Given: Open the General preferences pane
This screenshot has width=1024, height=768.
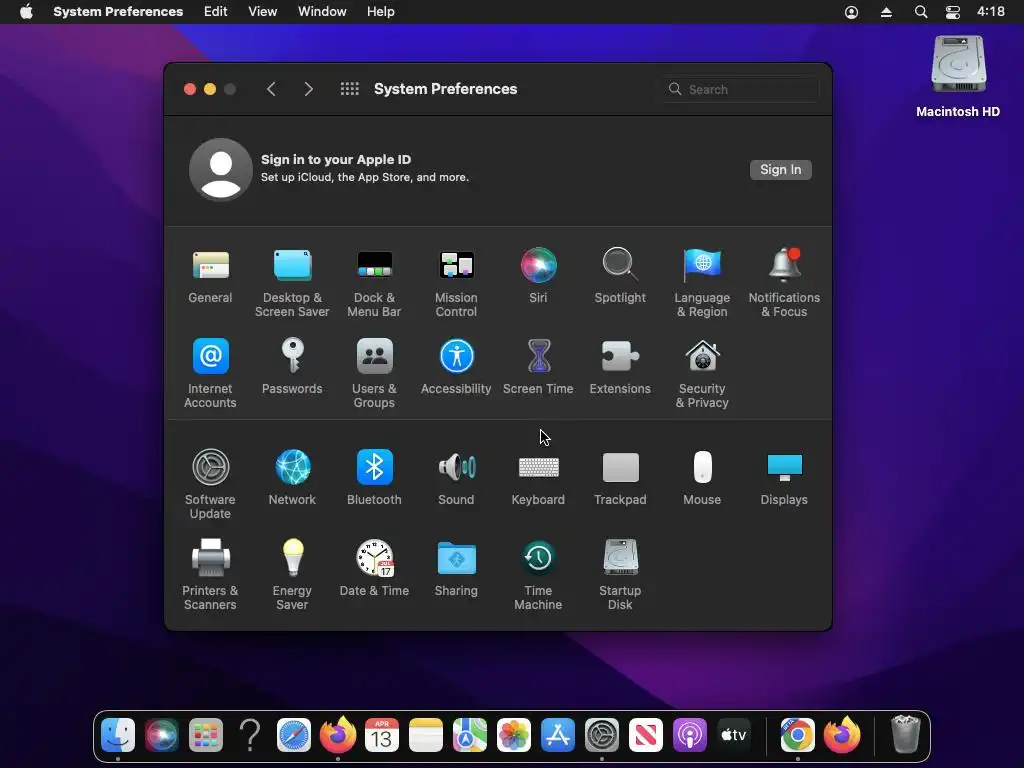Looking at the screenshot, I should pyautogui.click(x=210, y=266).
